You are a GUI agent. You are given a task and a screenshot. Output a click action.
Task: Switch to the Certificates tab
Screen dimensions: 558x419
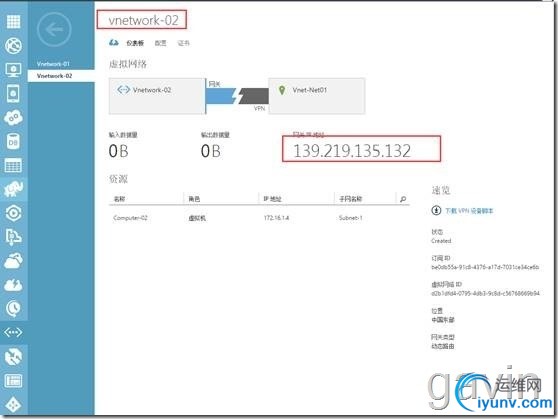184,43
